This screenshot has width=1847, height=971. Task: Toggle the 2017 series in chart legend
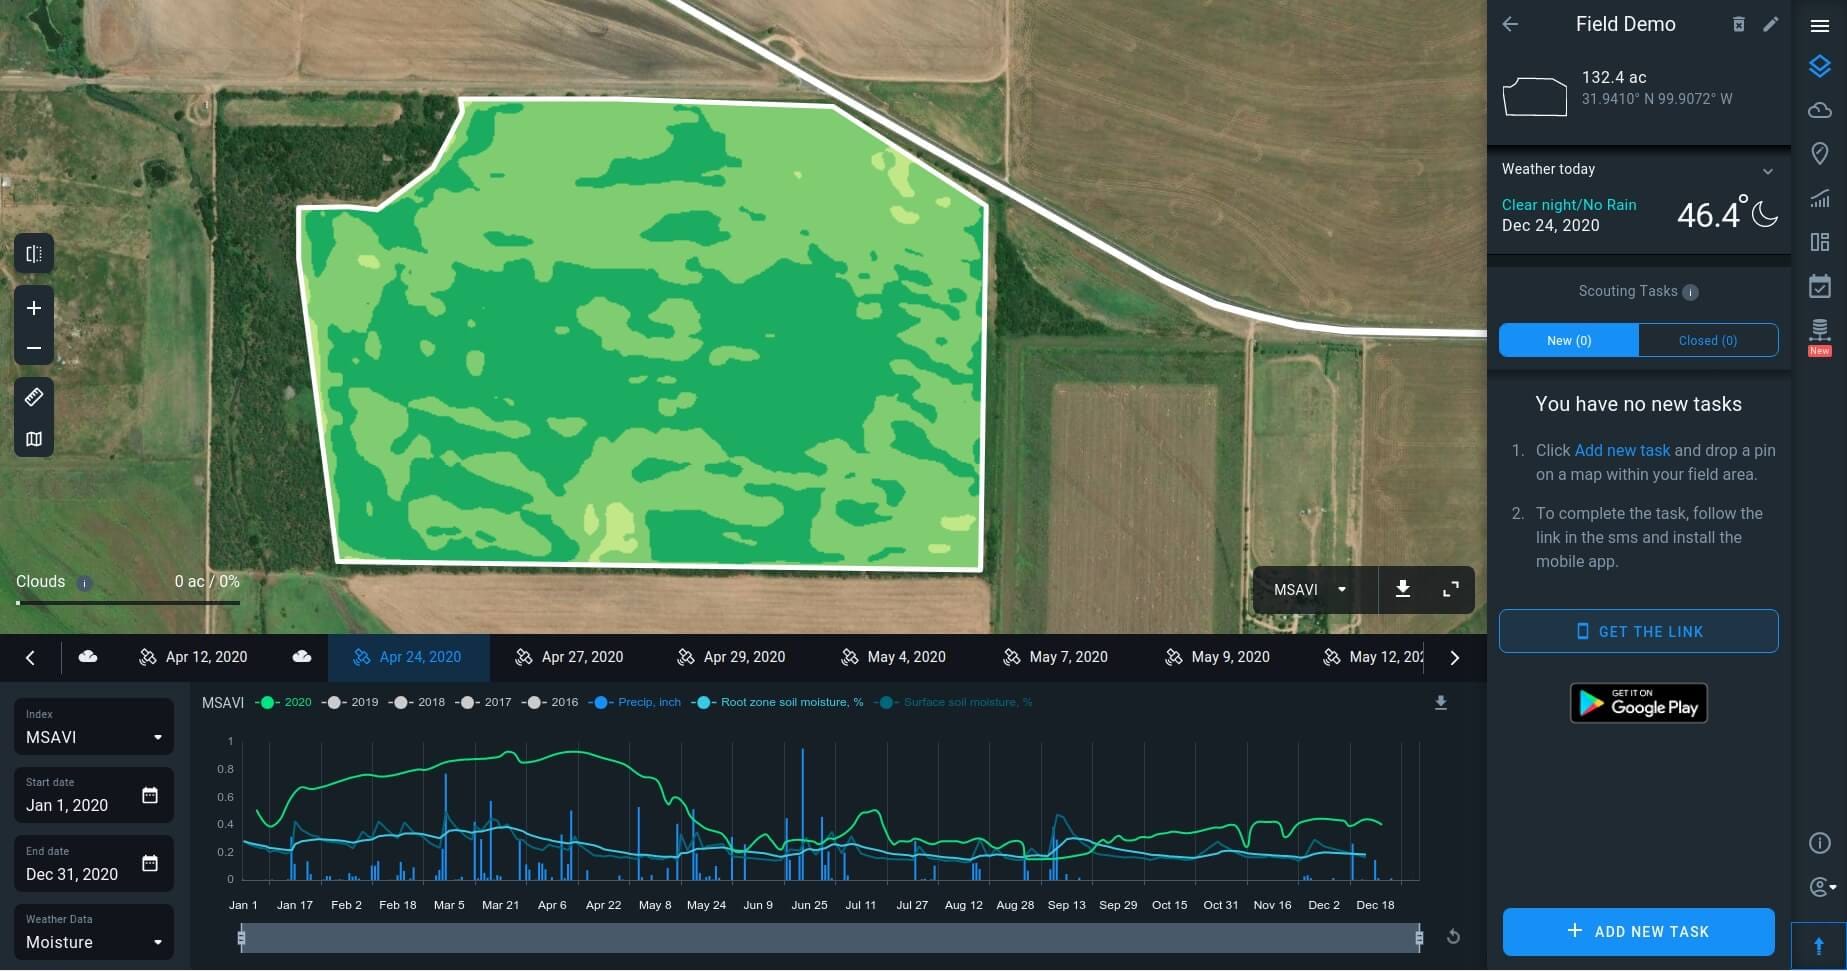[x=484, y=702]
